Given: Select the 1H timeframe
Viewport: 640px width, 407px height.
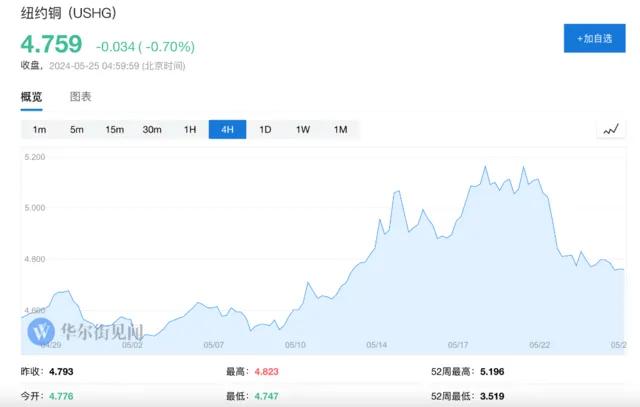Looking at the screenshot, I should click(x=190, y=130).
